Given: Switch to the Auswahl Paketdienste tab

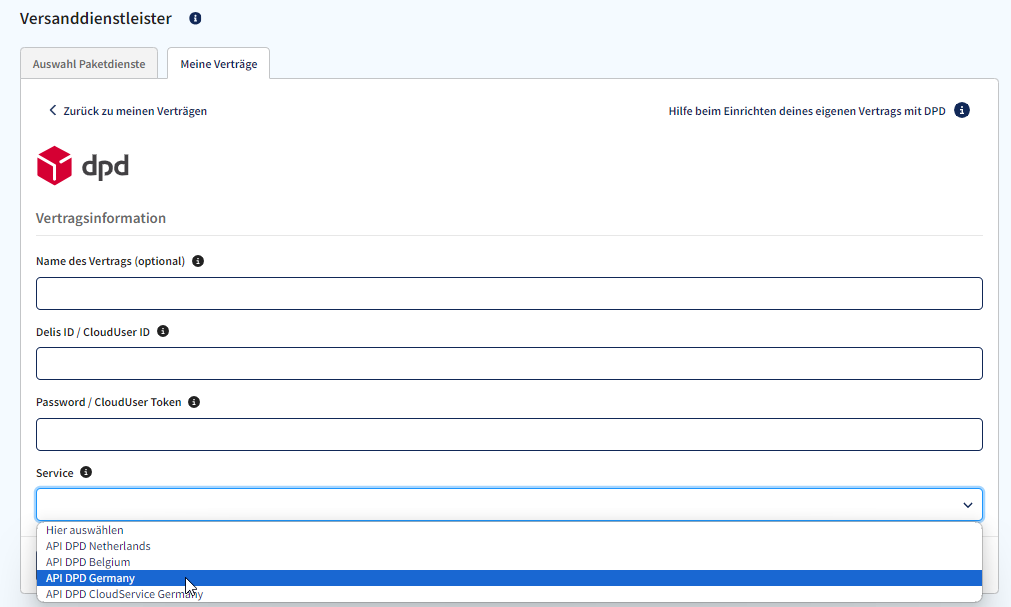Looking at the screenshot, I should pyautogui.click(x=89, y=61).
